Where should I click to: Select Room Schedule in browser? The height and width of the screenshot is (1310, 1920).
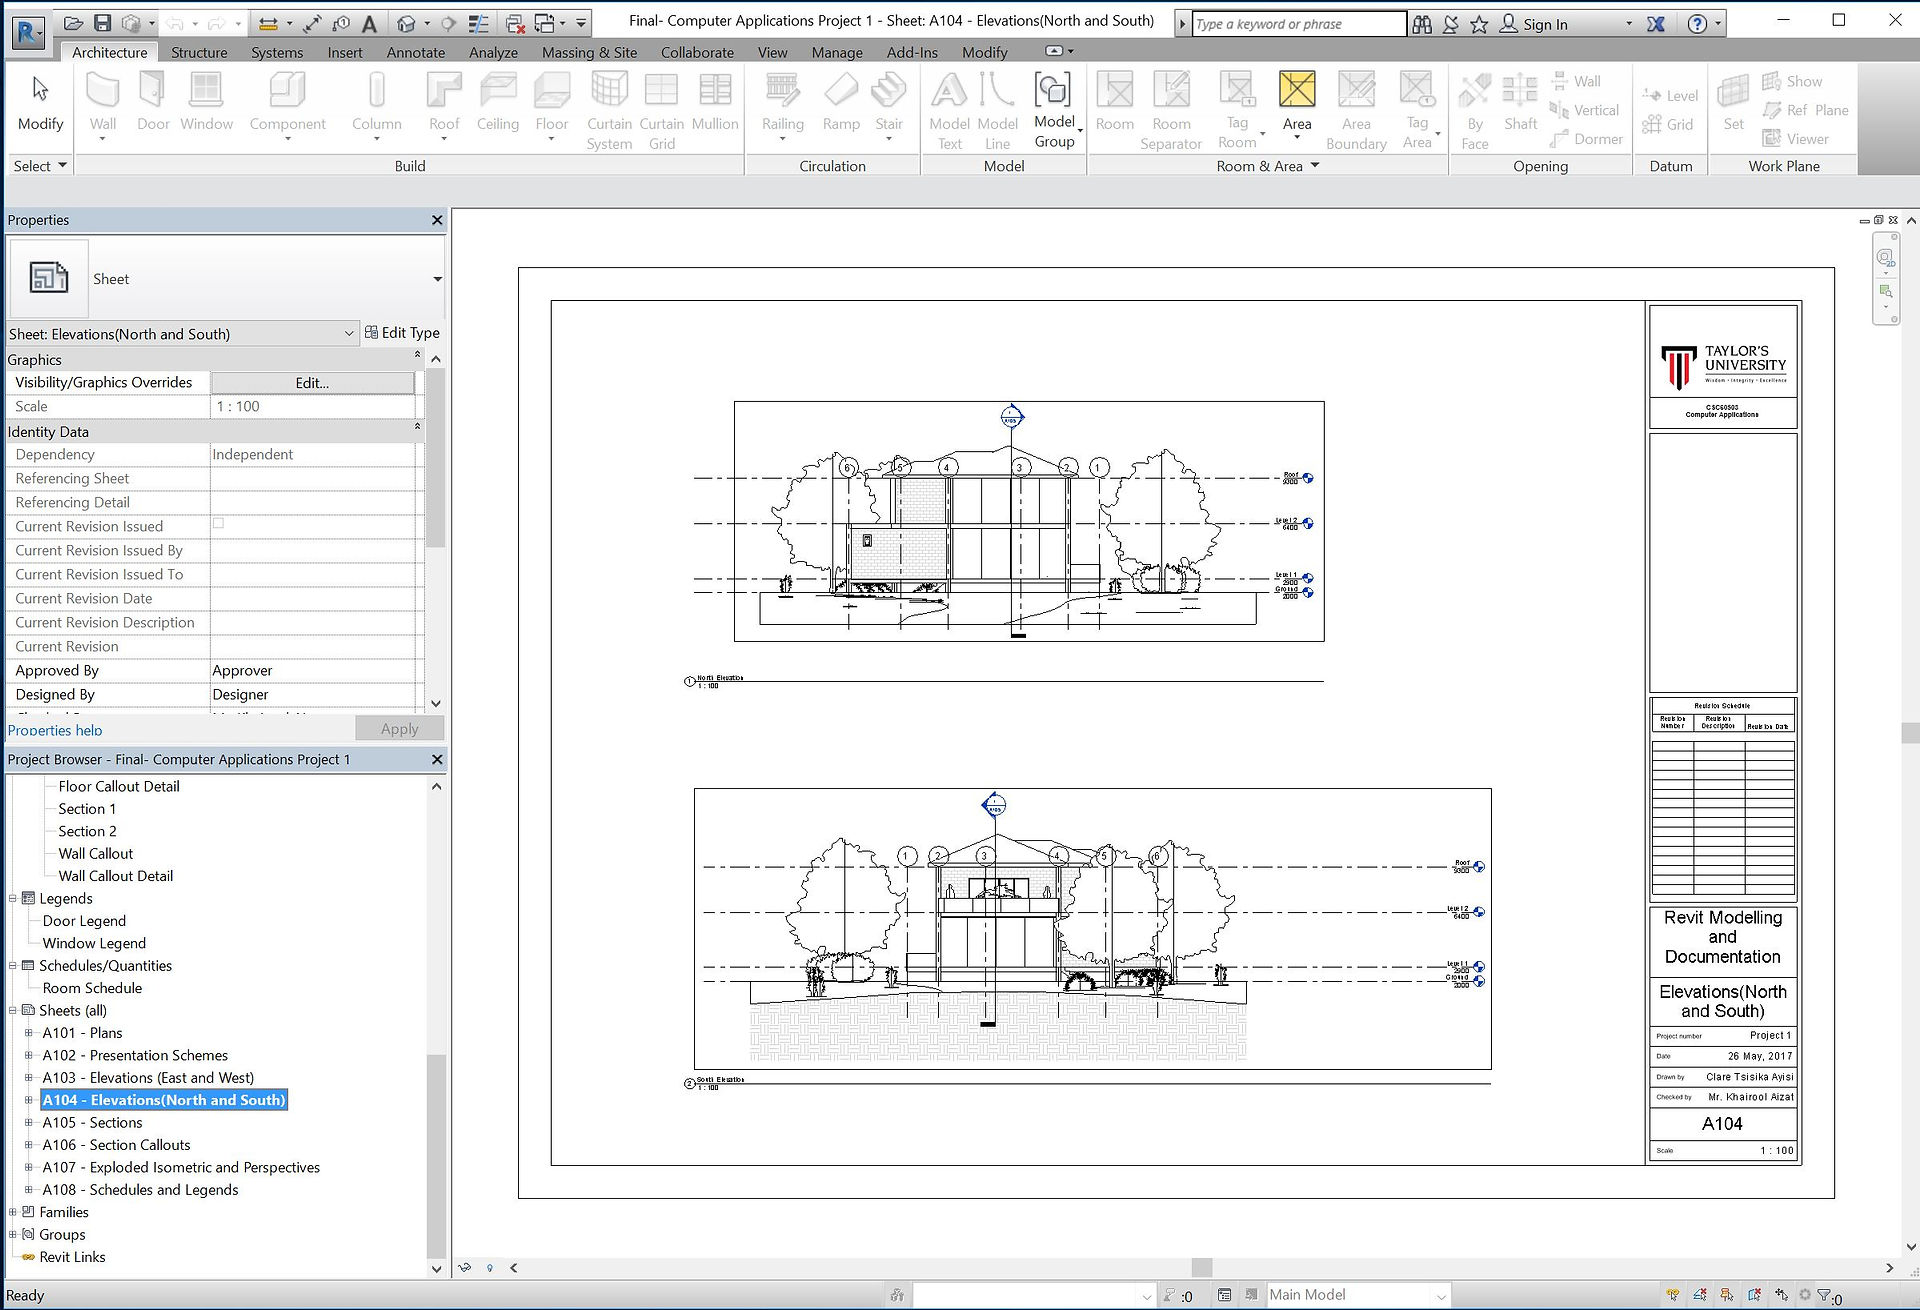[x=92, y=988]
